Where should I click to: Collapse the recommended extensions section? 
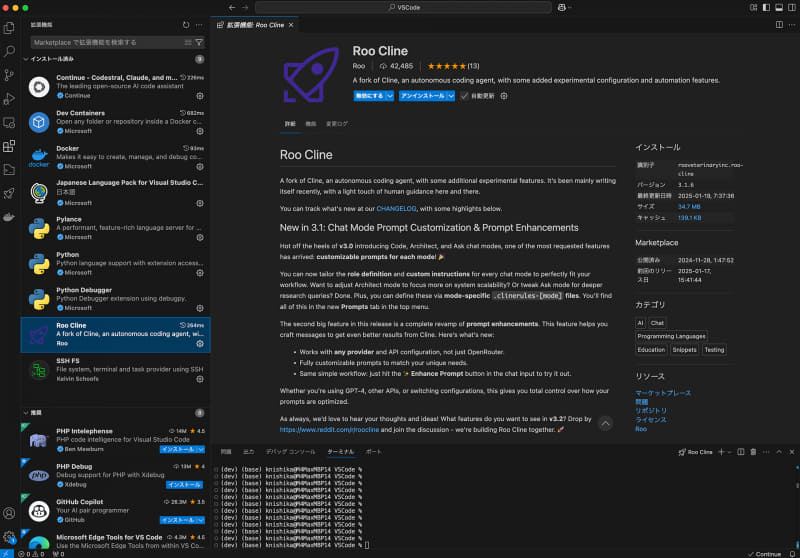click(x=26, y=413)
